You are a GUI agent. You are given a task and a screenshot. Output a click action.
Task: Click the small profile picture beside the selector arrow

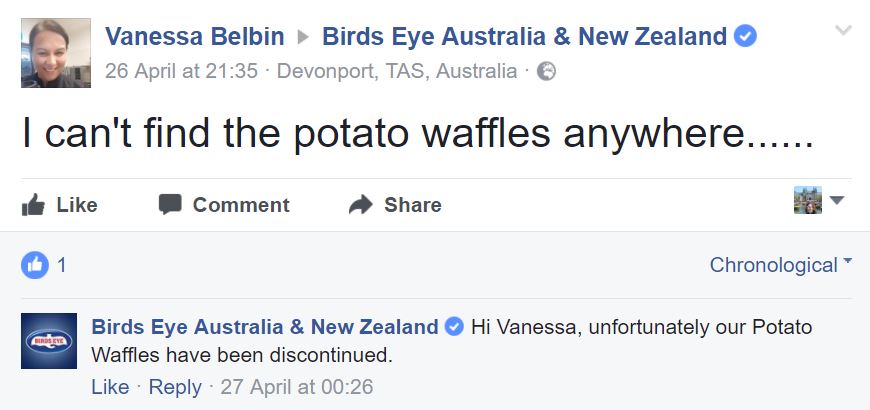coord(808,200)
